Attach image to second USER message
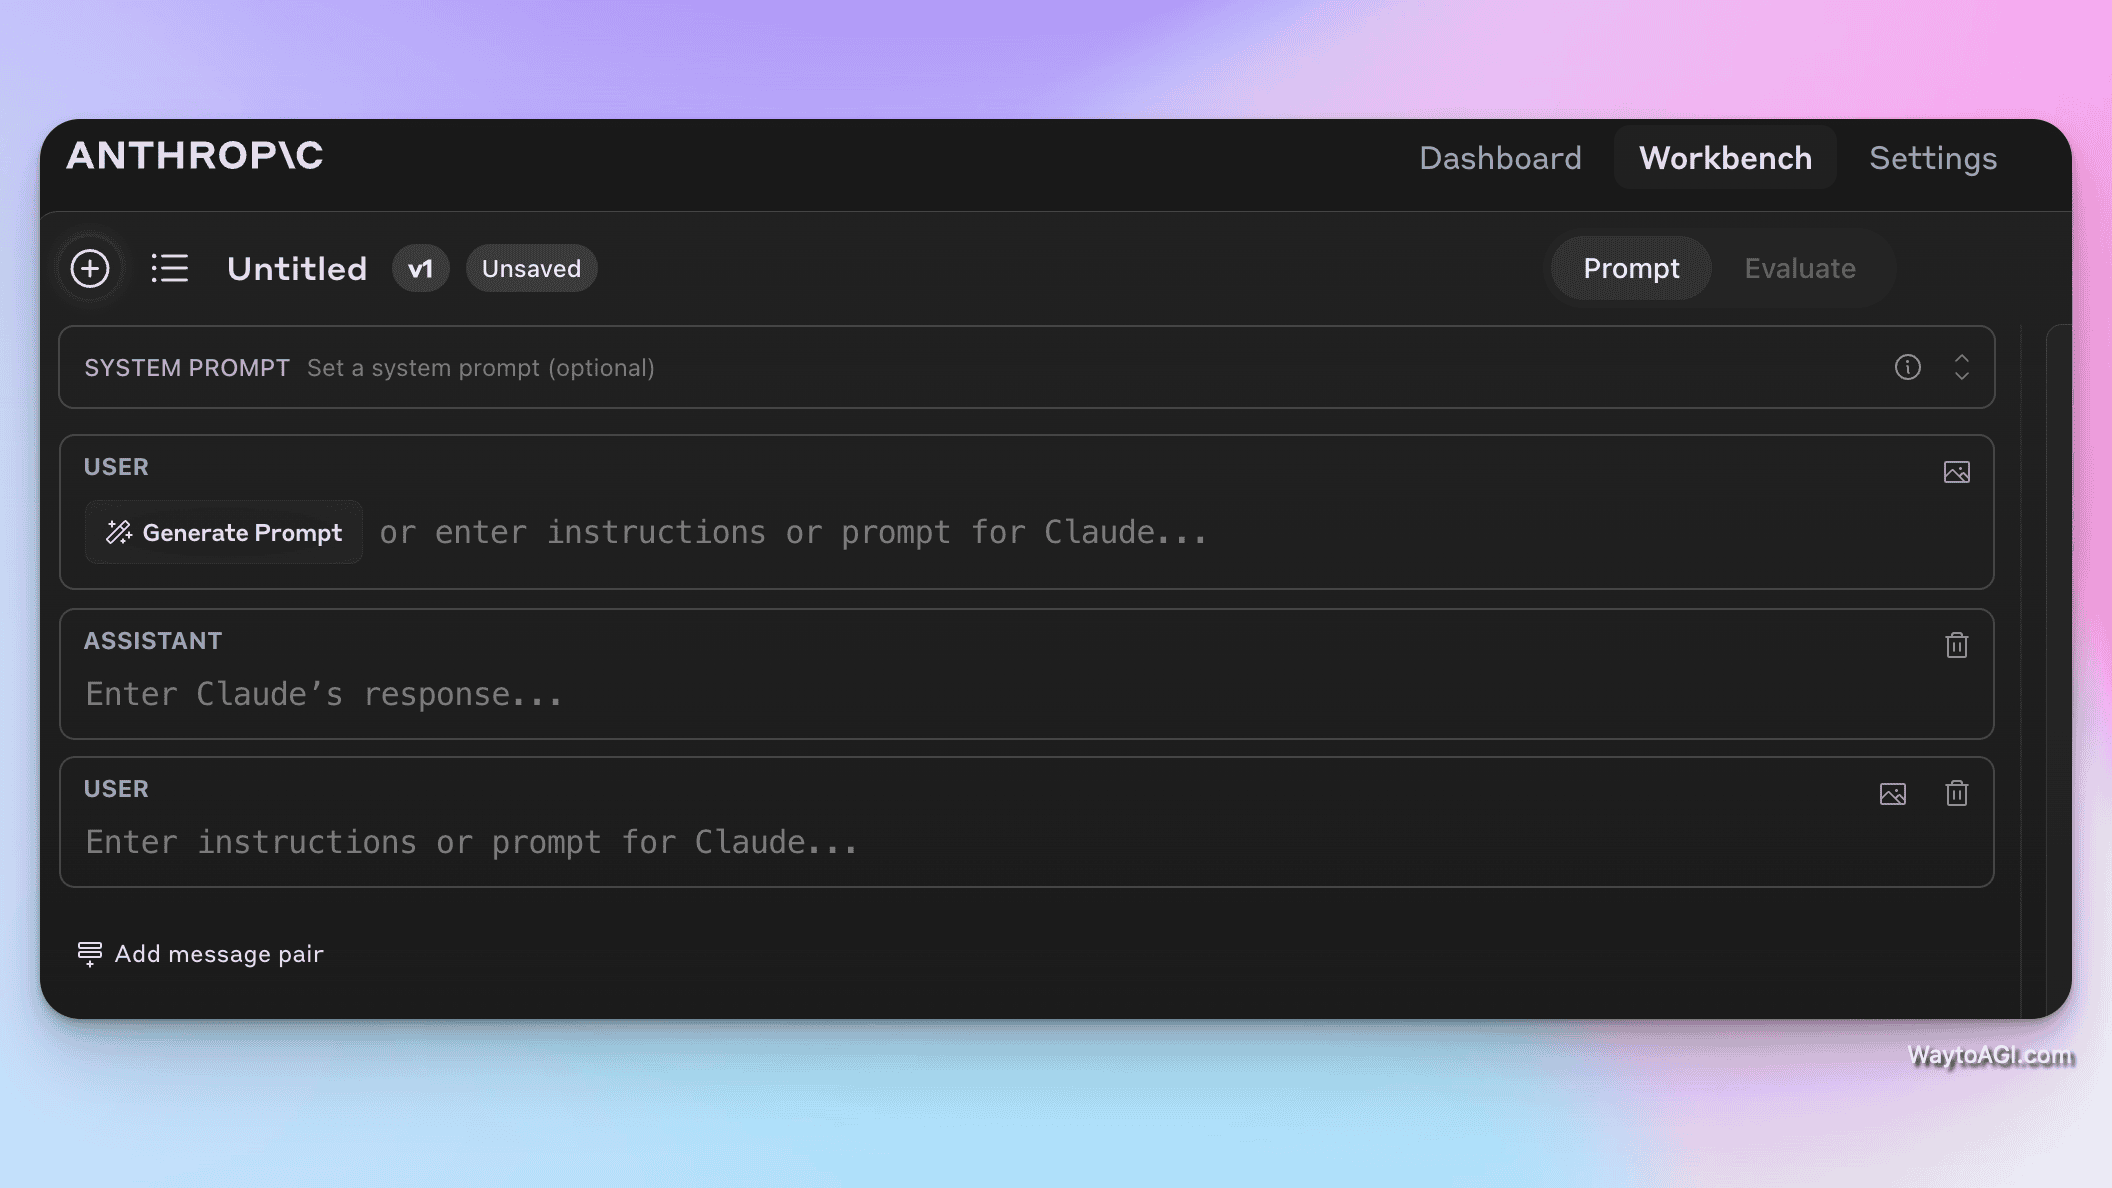The image size is (2112, 1188). pyautogui.click(x=1892, y=794)
